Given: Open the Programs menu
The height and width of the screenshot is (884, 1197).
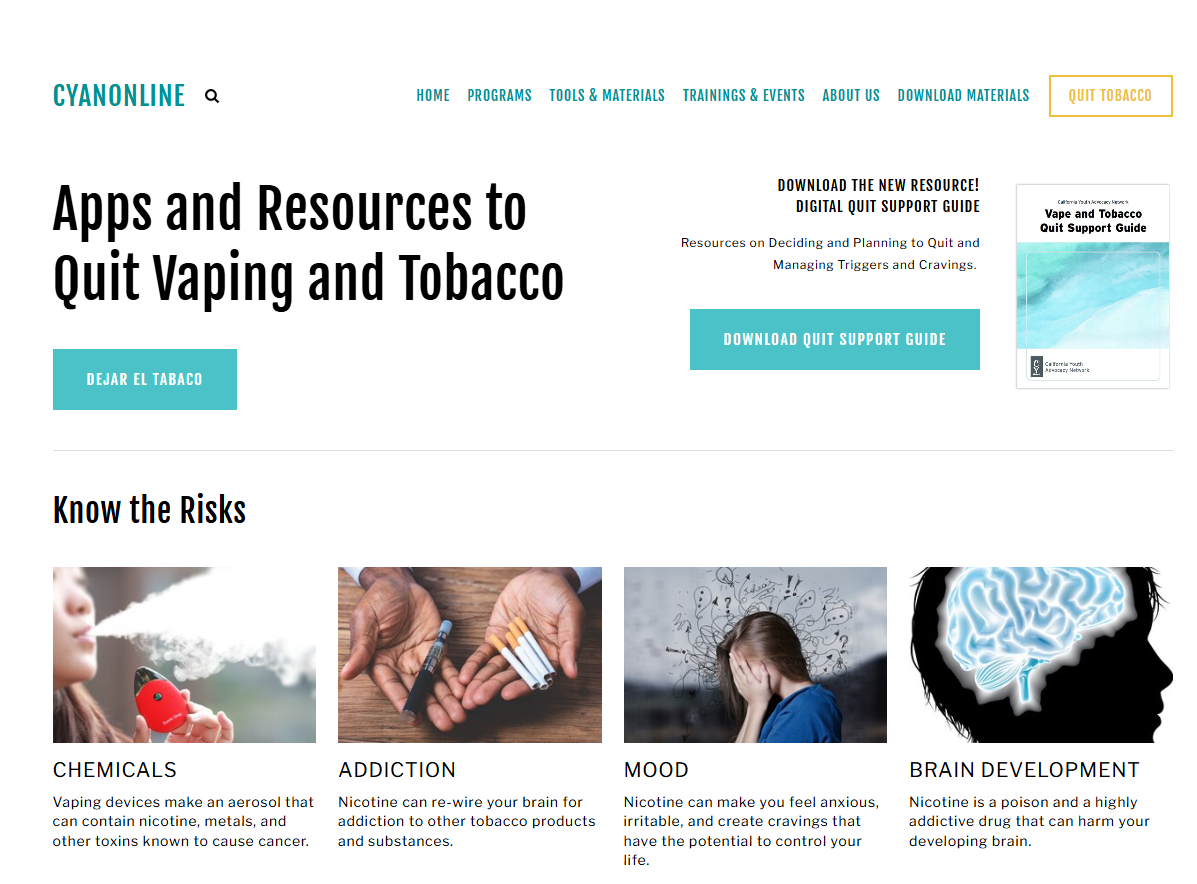Looking at the screenshot, I should pos(499,95).
